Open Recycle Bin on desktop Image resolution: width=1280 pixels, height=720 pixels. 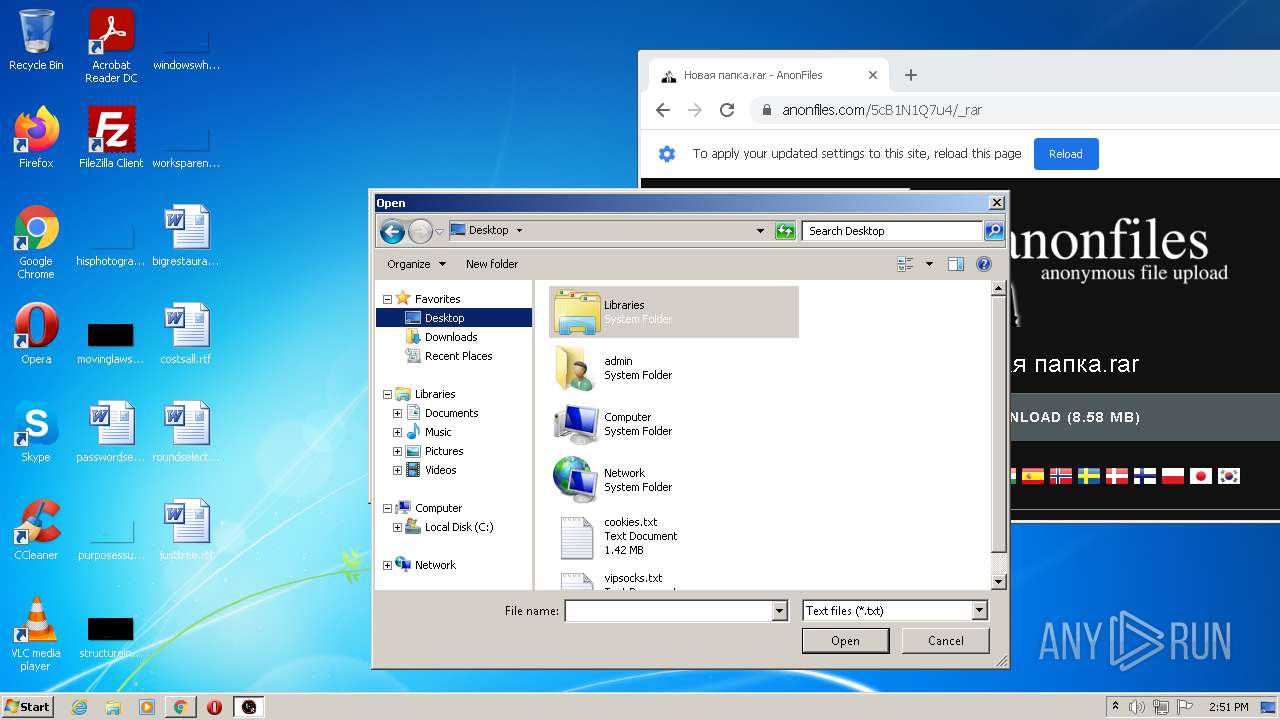pos(36,41)
